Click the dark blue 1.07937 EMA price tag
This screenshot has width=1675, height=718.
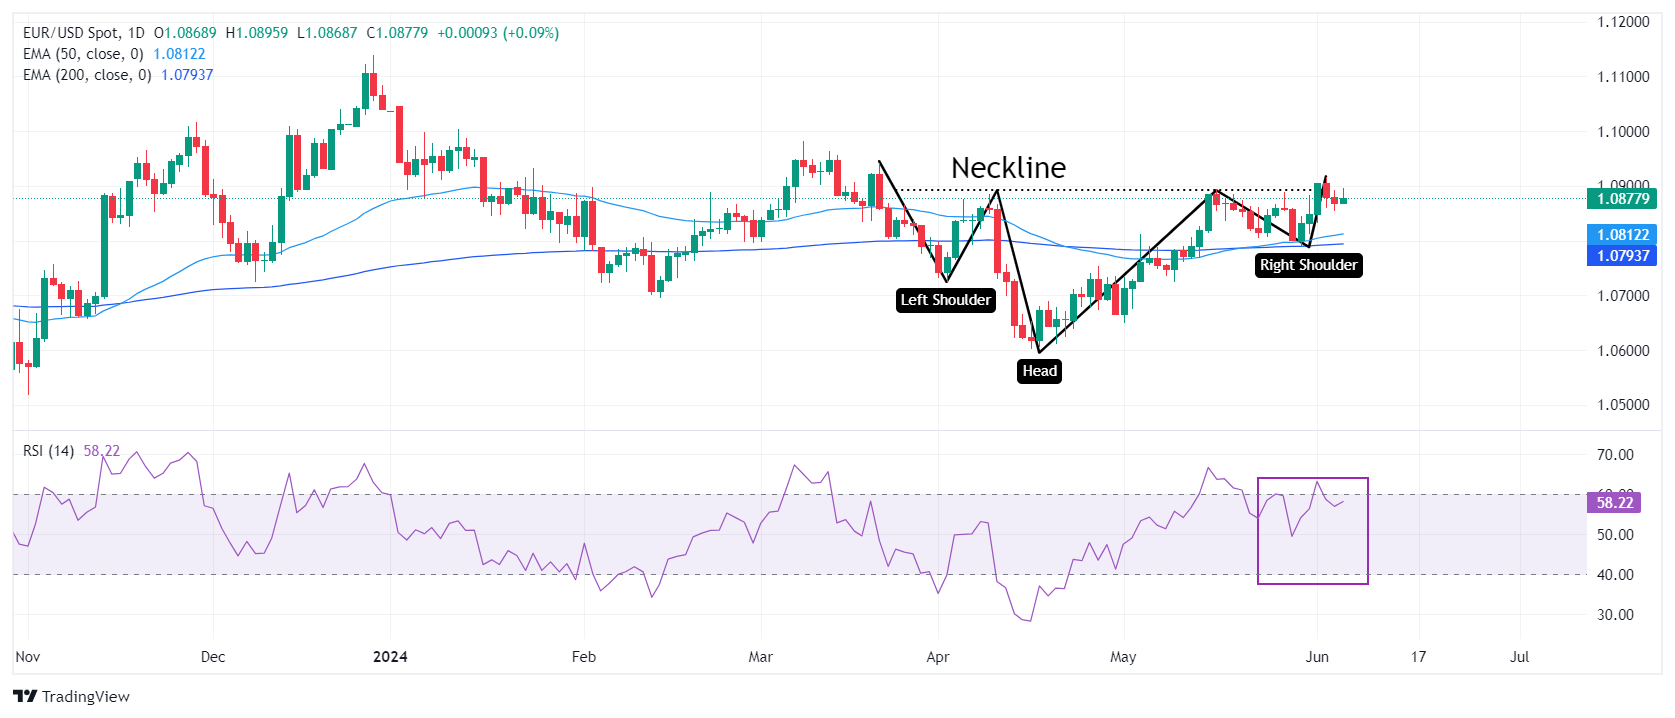pos(1621,255)
